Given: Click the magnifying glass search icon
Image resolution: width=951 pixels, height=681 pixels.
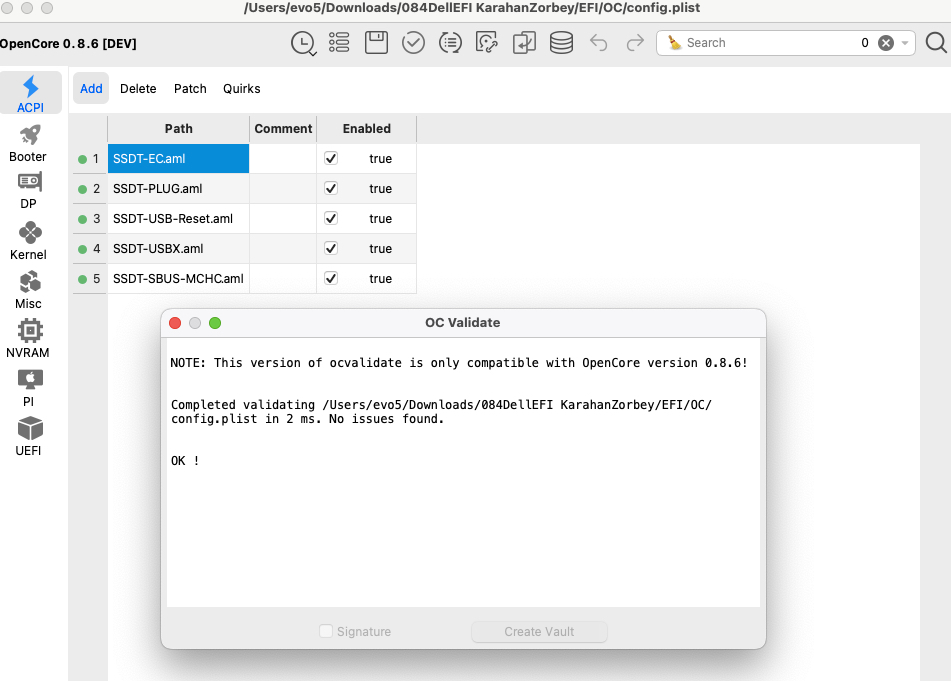Looking at the screenshot, I should pyautogui.click(x=936, y=43).
